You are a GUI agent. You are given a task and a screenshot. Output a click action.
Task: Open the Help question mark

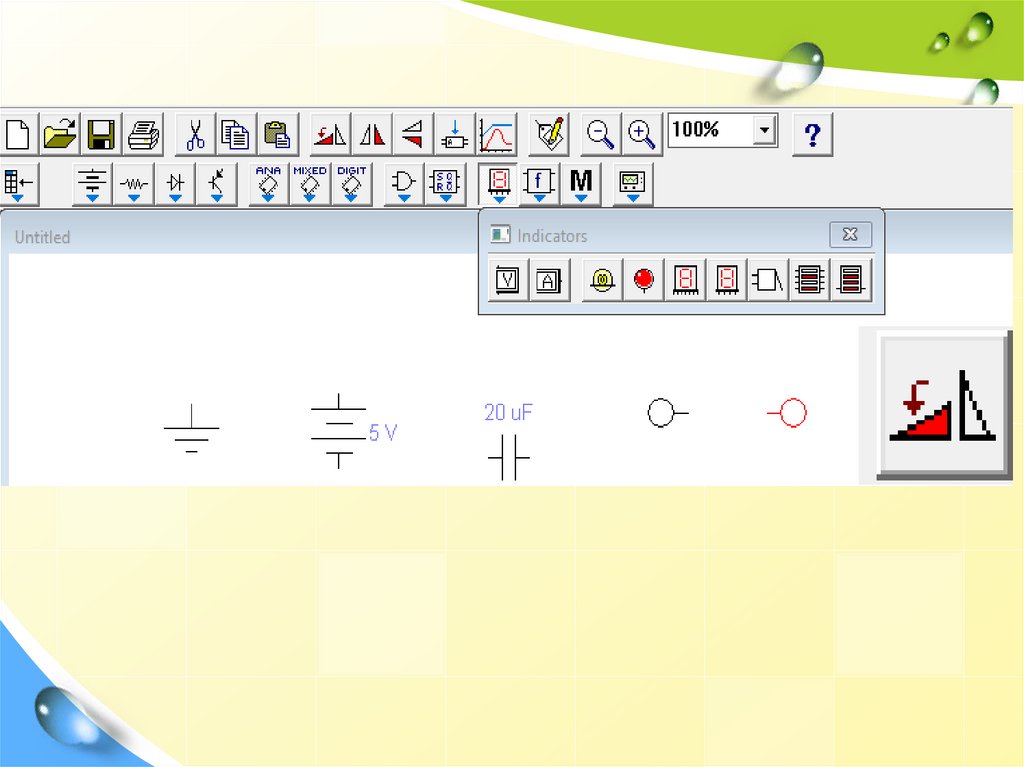[x=812, y=135]
